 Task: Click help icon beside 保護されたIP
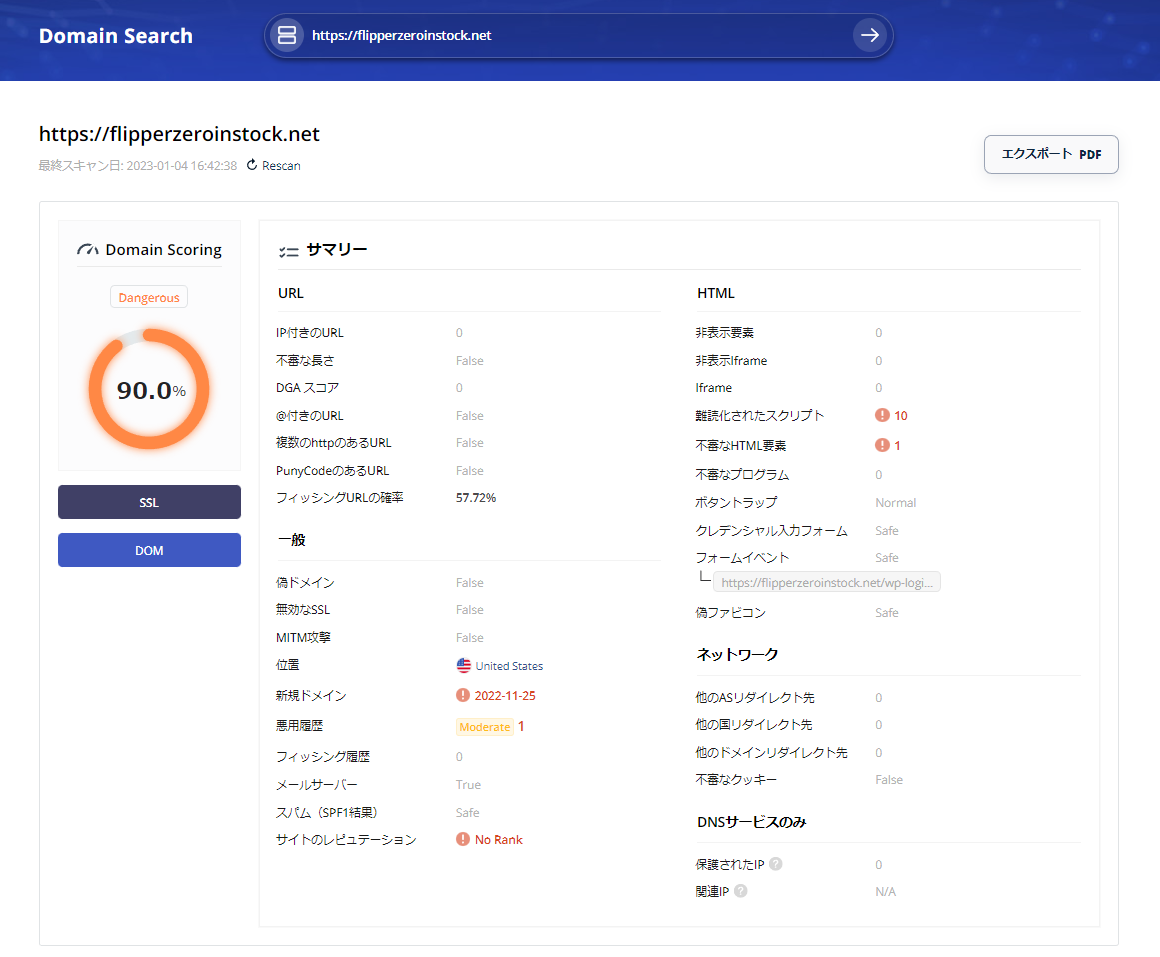pyautogui.click(x=775, y=864)
